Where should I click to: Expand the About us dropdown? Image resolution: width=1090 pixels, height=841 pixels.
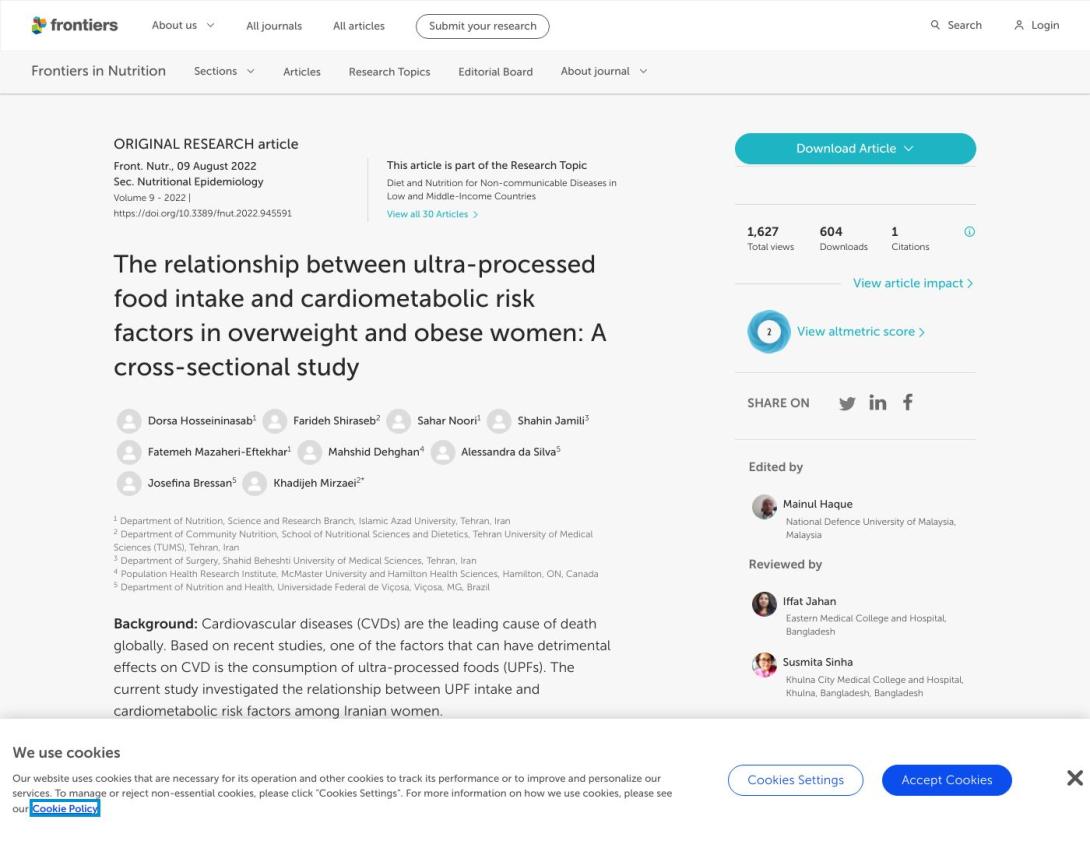click(183, 26)
